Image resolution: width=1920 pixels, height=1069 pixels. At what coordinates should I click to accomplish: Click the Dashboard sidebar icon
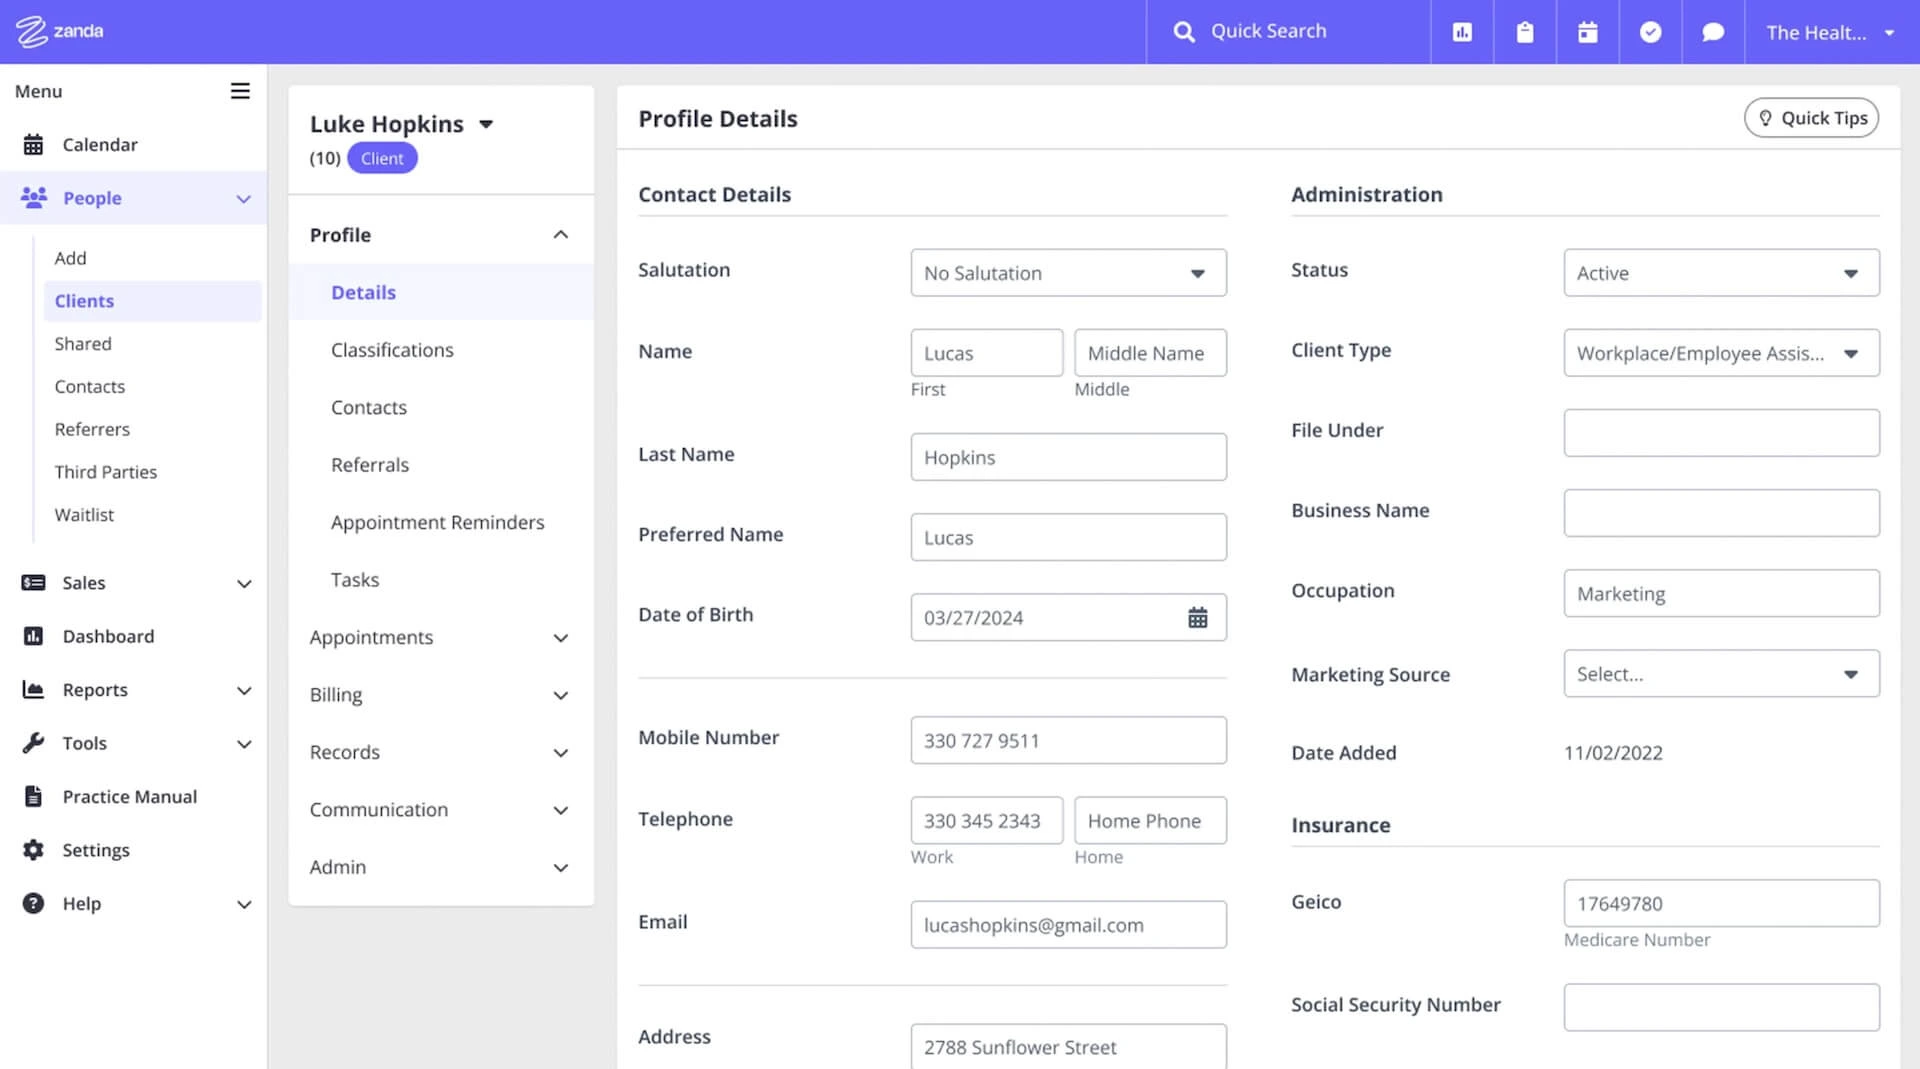tap(33, 636)
